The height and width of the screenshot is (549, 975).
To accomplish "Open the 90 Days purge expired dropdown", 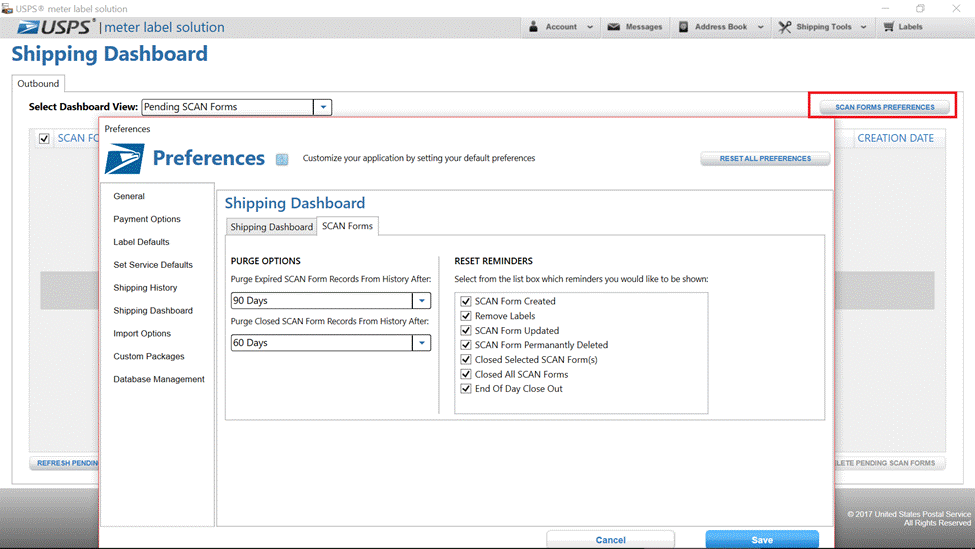I will (x=422, y=300).
